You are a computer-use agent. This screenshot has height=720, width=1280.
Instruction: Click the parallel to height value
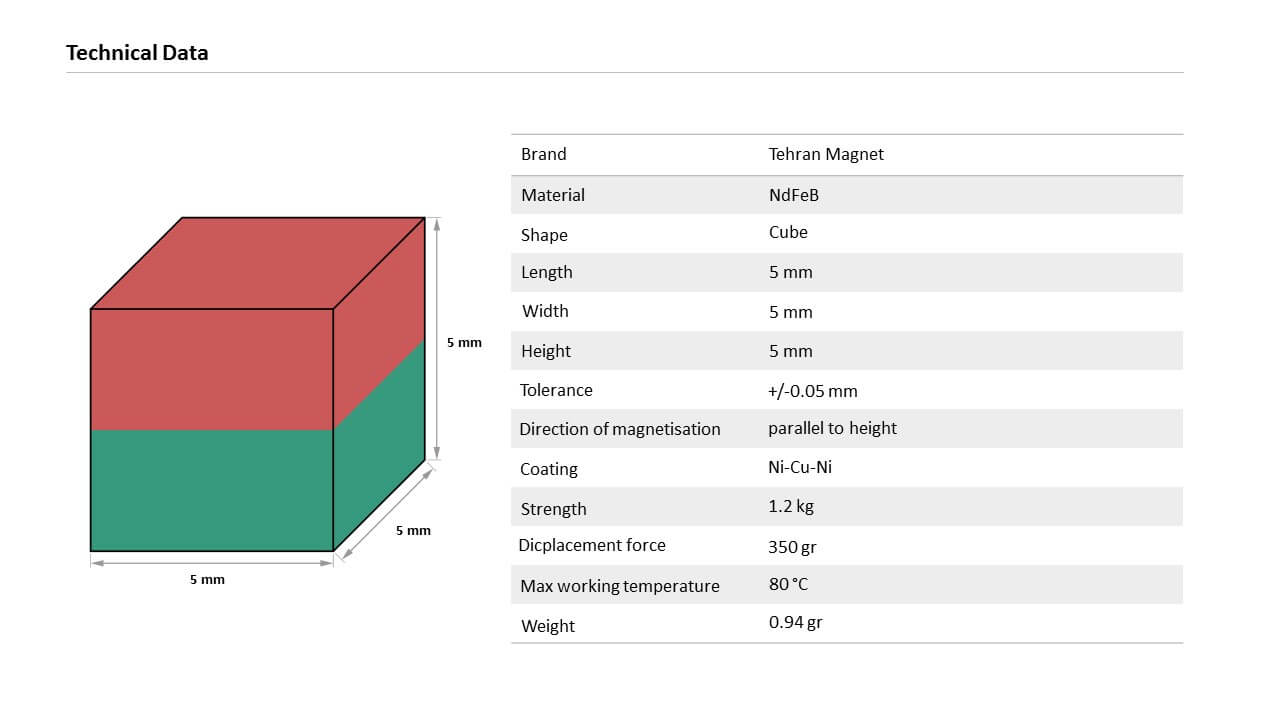tap(832, 428)
